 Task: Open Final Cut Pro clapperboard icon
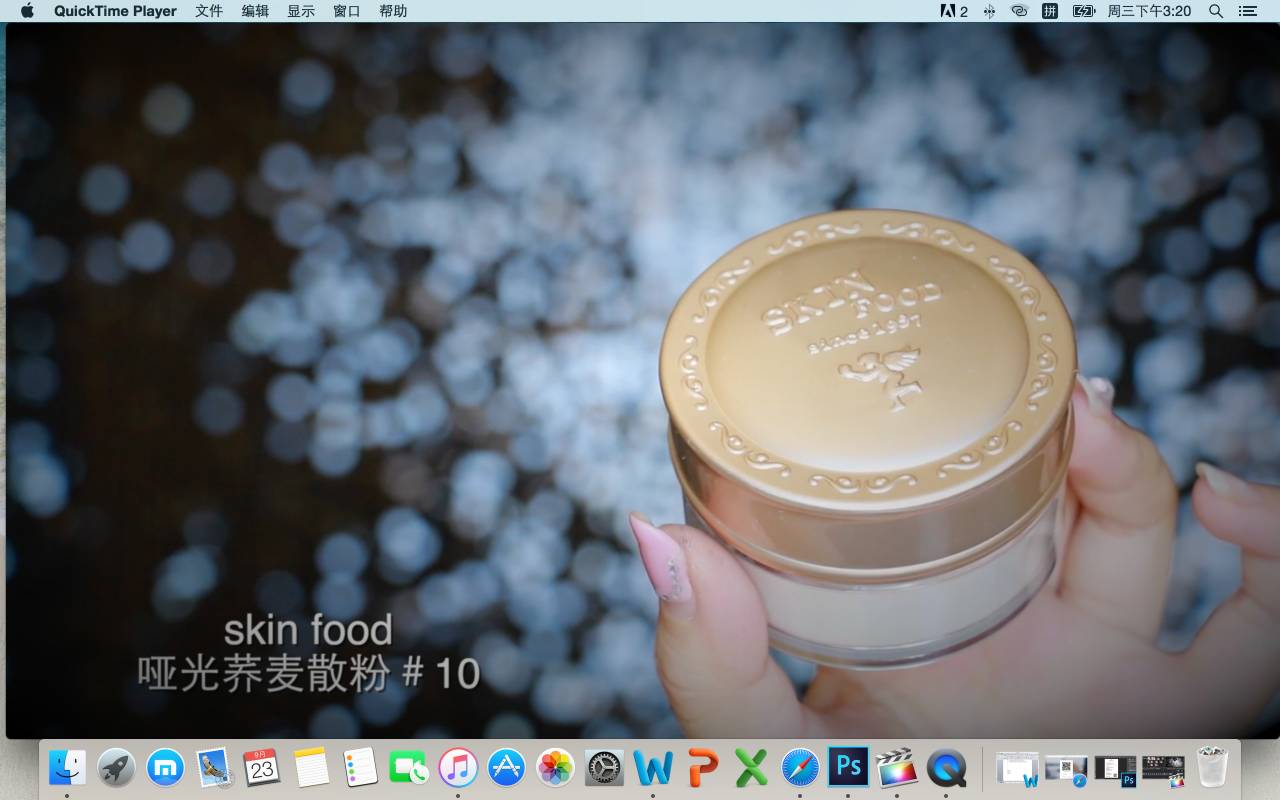897,768
